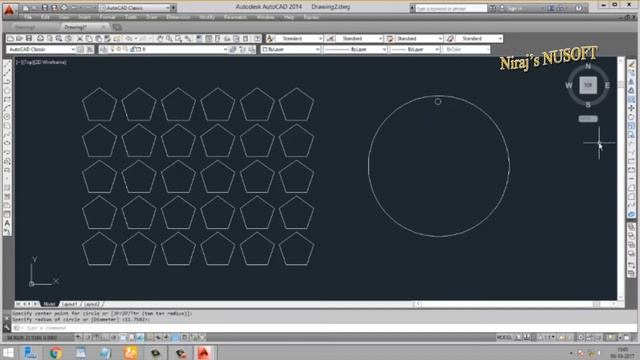Open the Multileader Style 'Standard' dropdown
Image resolution: width=640 pixels, height=360 pixels.
479,38
